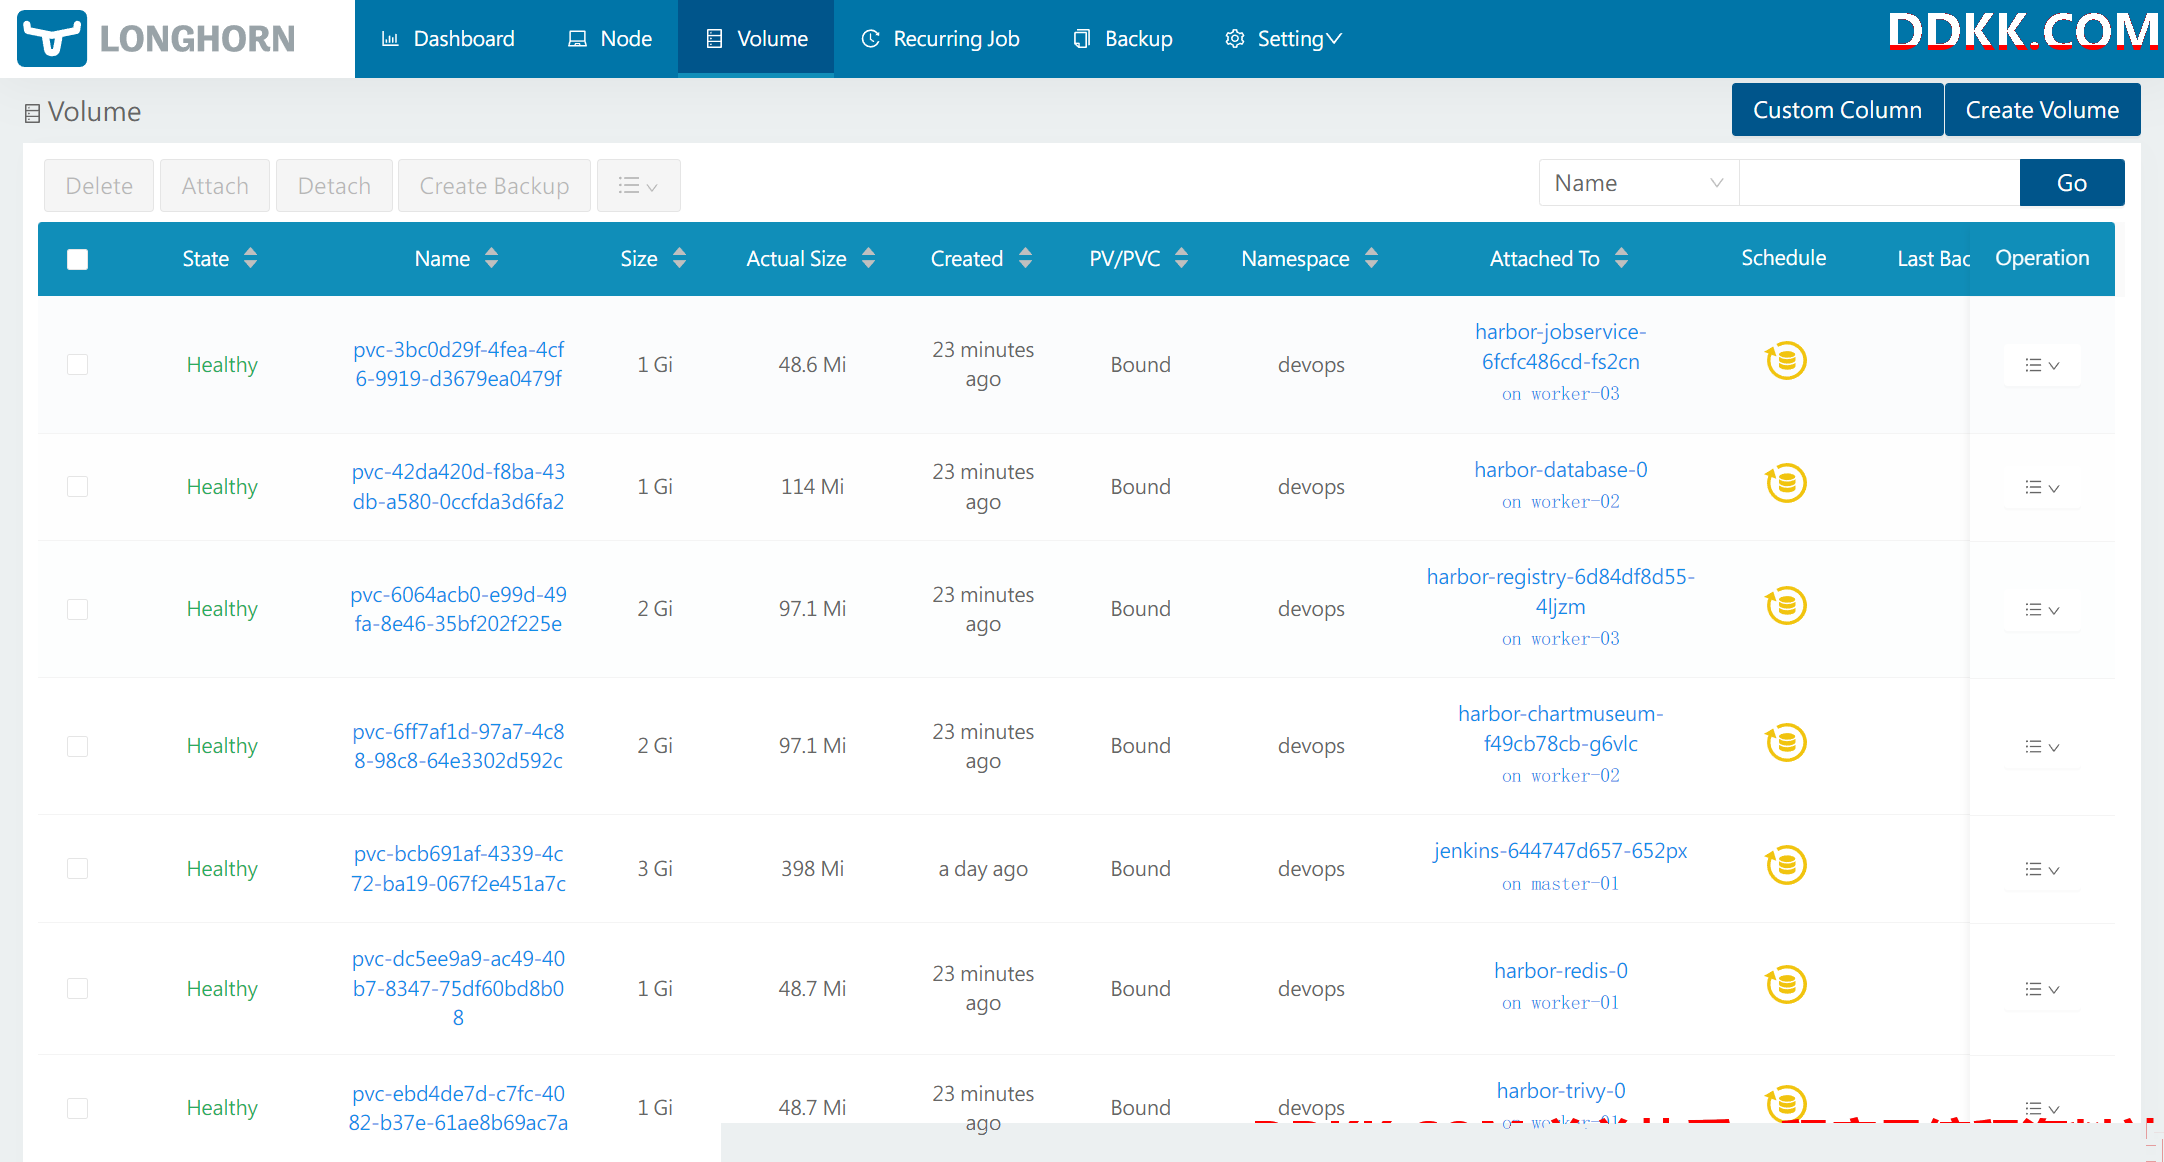The width and height of the screenshot is (2164, 1162).
Task: Sort table by Namespace column arrows
Action: 1371,258
